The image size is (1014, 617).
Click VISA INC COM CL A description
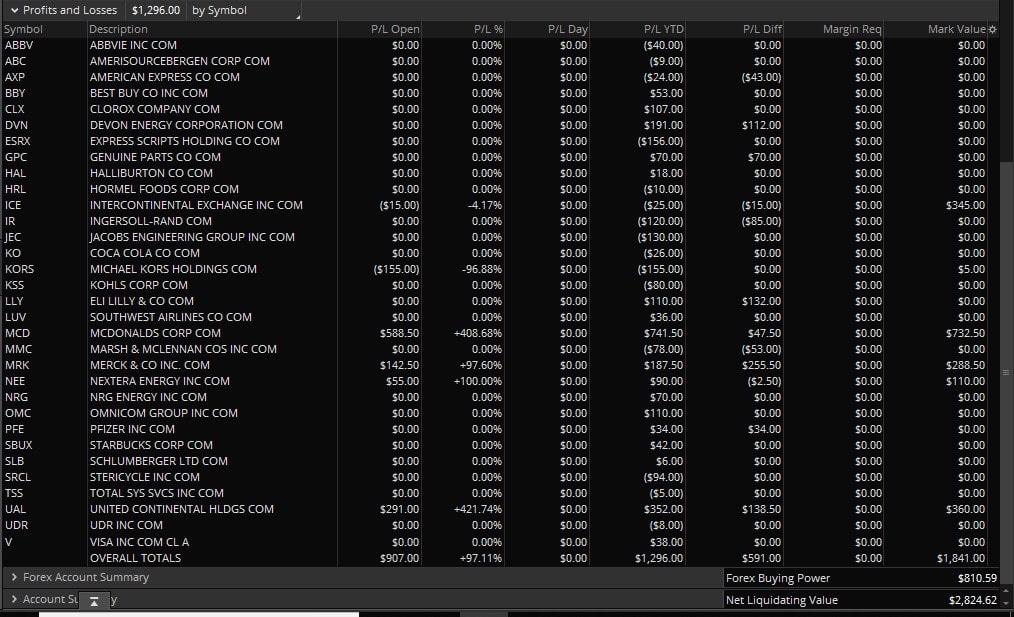[x=139, y=542]
